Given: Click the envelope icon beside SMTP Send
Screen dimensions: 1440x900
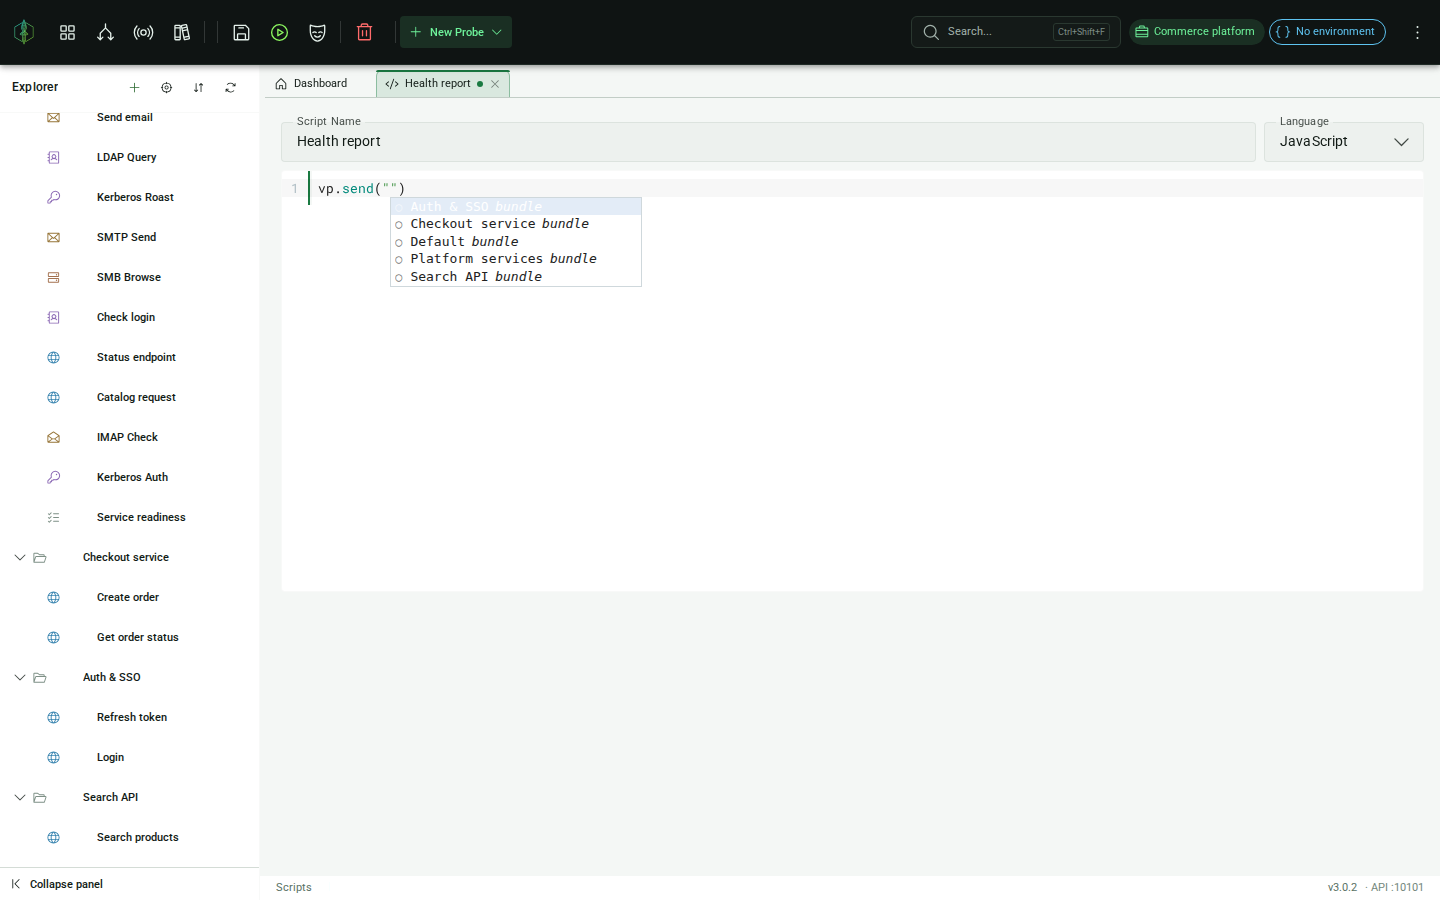Looking at the screenshot, I should pyautogui.click(x=54, y=237).
